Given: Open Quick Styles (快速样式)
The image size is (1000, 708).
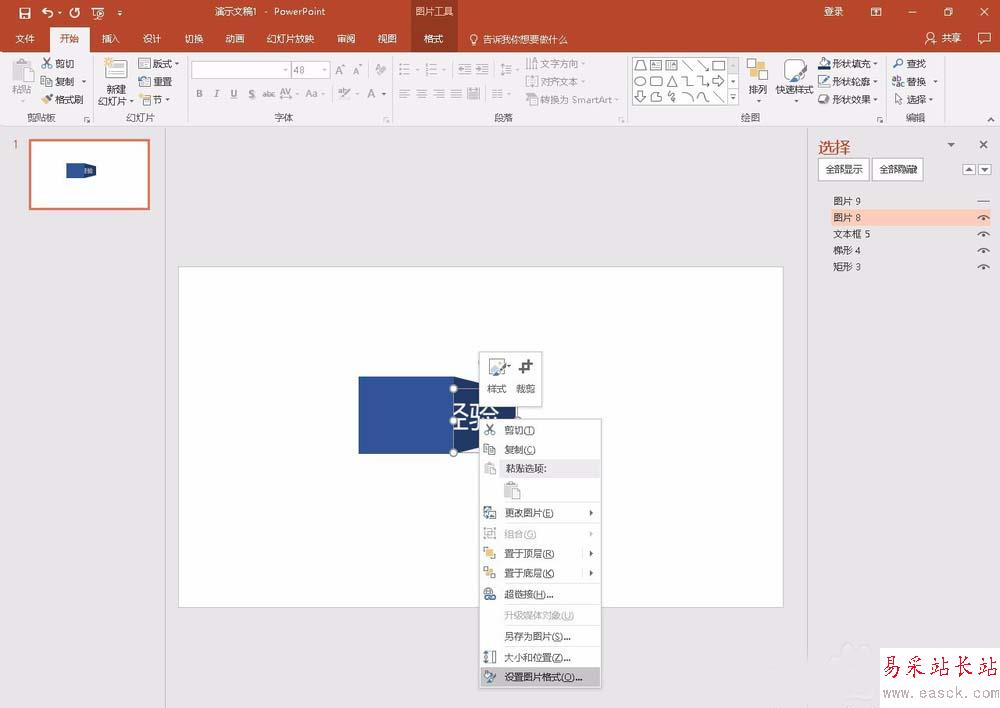Looking at the screenshot, I should pyautogui.click(x=795, y=81).
